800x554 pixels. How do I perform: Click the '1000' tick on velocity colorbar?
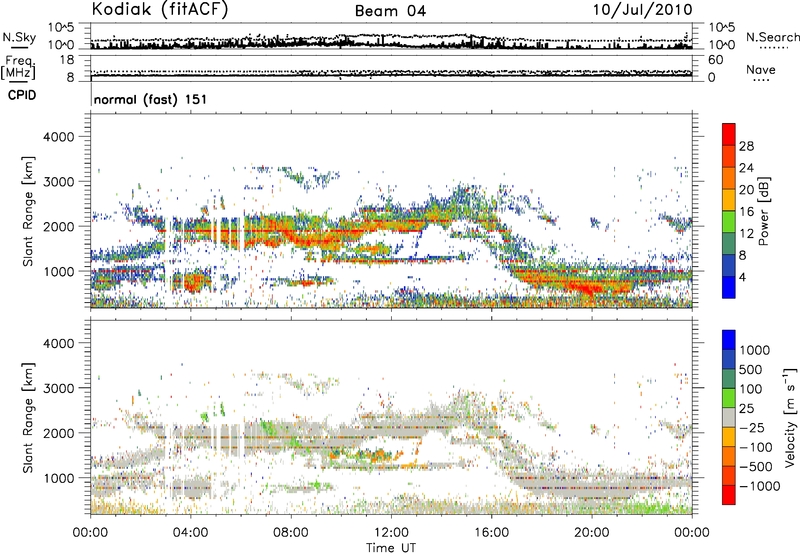pos(755,350)
